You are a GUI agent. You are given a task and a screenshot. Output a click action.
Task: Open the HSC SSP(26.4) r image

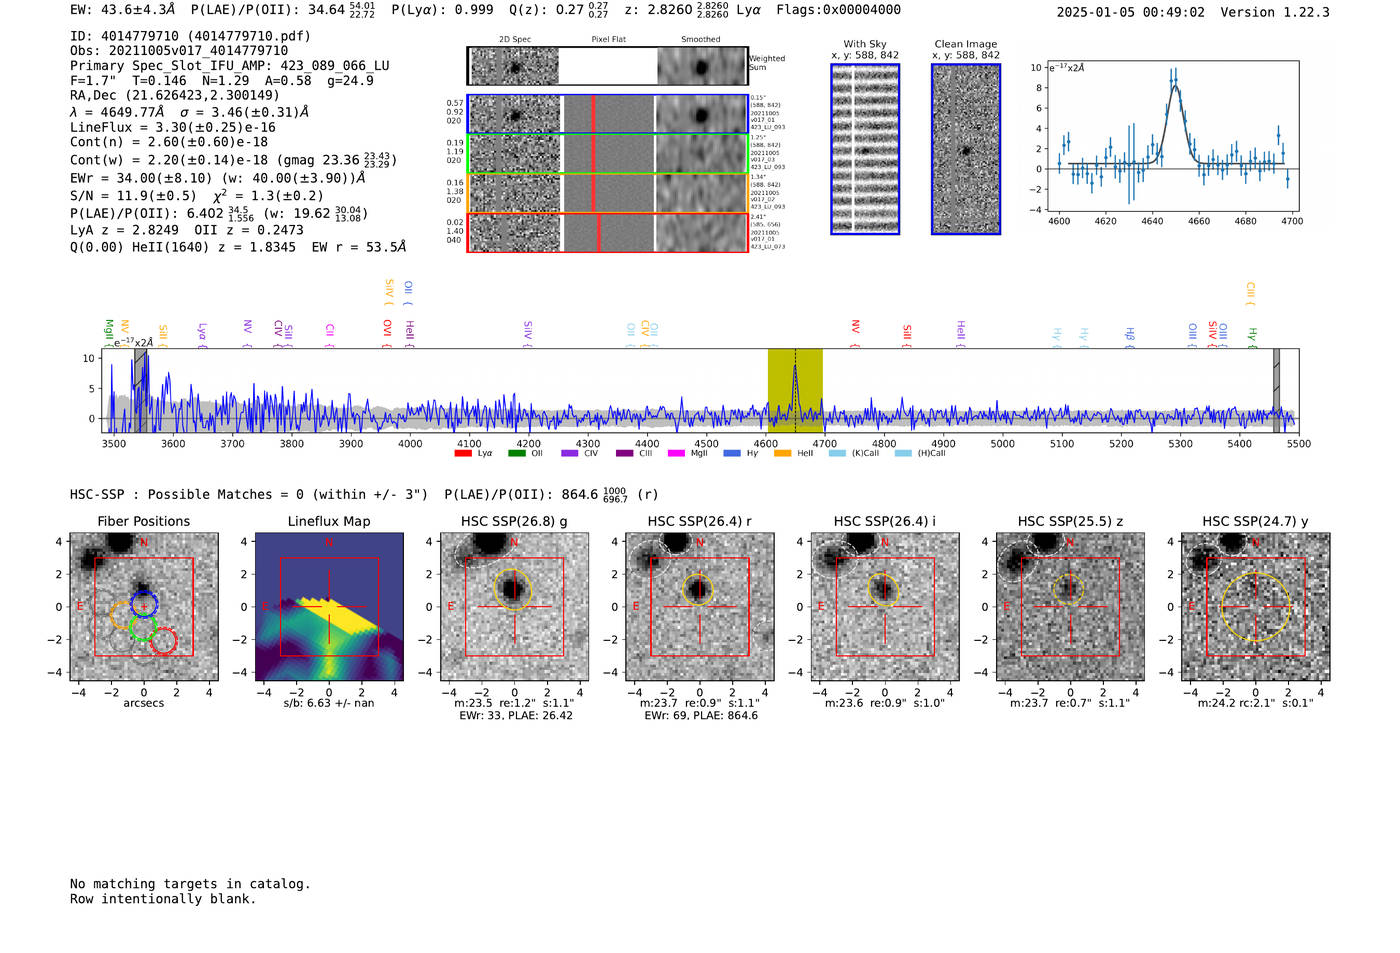[x=699, y=607]
